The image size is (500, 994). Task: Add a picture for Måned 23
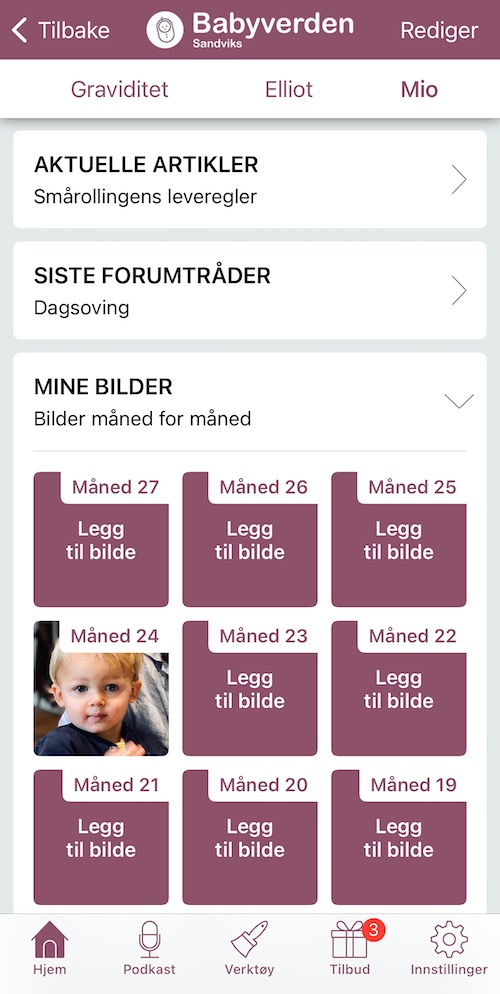point(250,688)
